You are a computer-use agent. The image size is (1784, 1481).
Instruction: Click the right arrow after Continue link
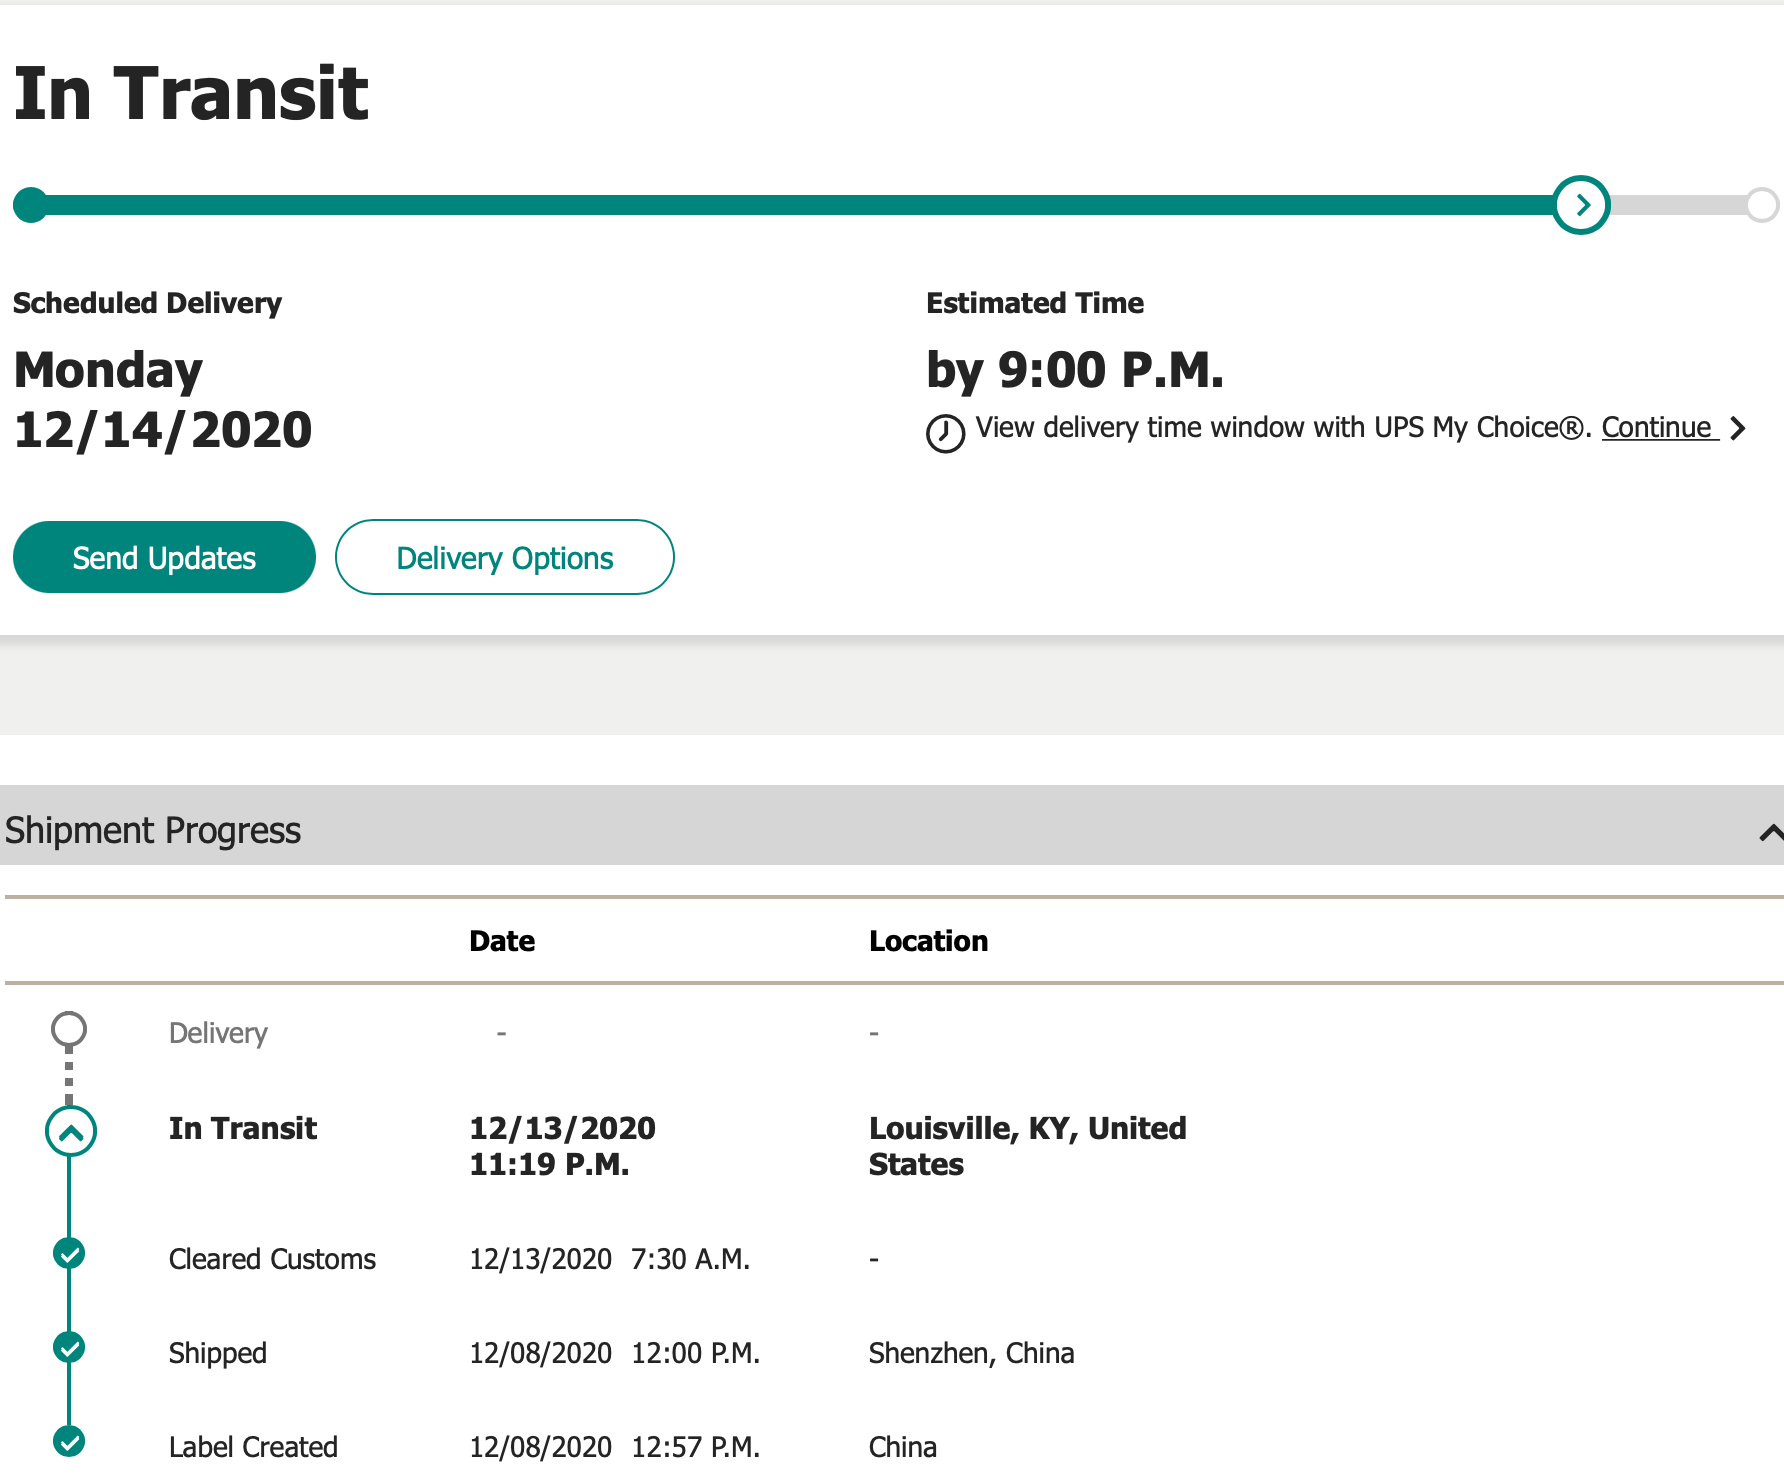tap(1738, 428)
